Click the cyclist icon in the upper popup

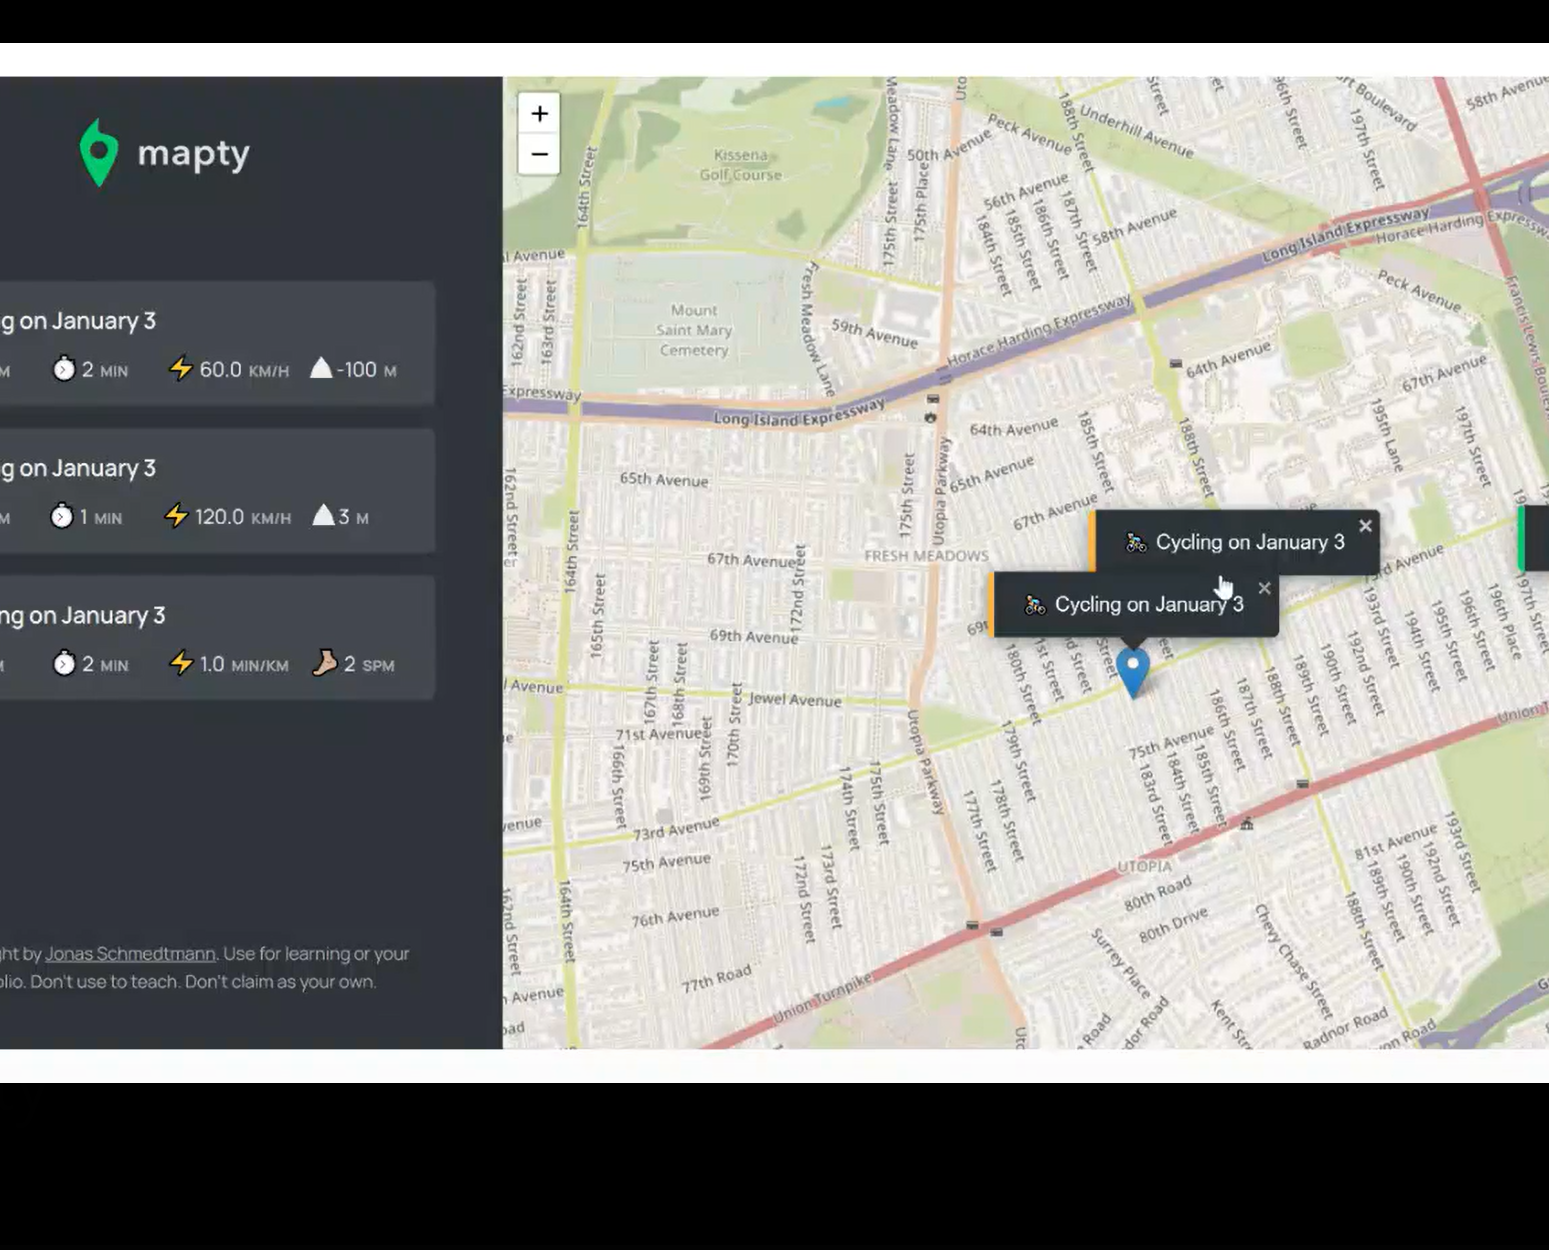[1135, 543]
